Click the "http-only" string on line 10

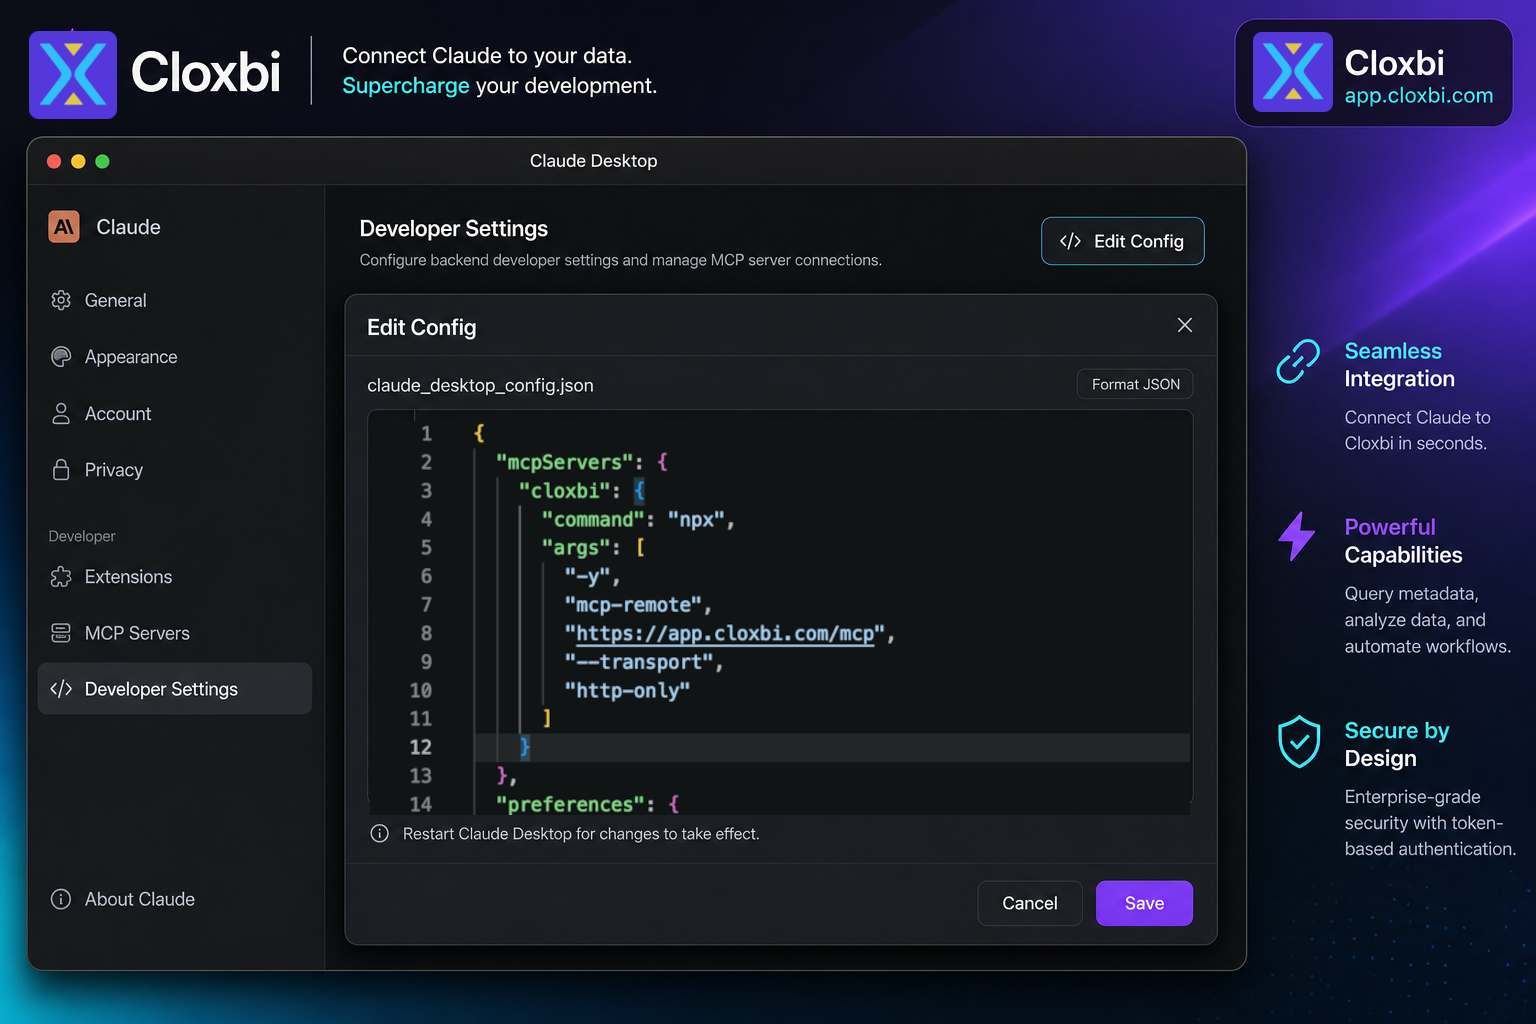627,690
